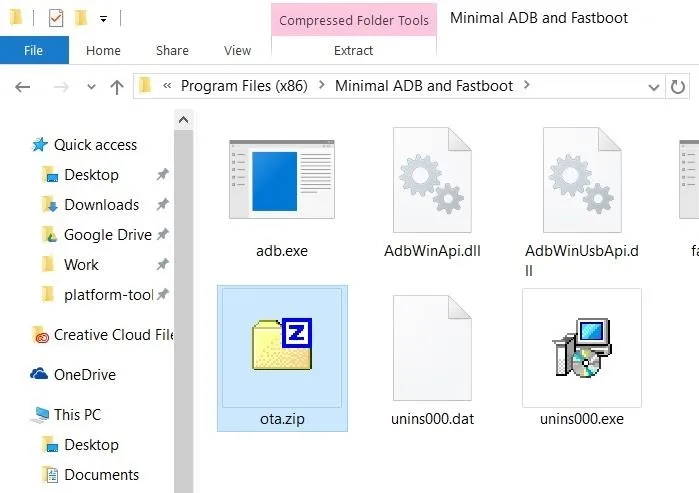Click the ota.zip file name label
The image size is (699, 493).
(x=282, y=419)
